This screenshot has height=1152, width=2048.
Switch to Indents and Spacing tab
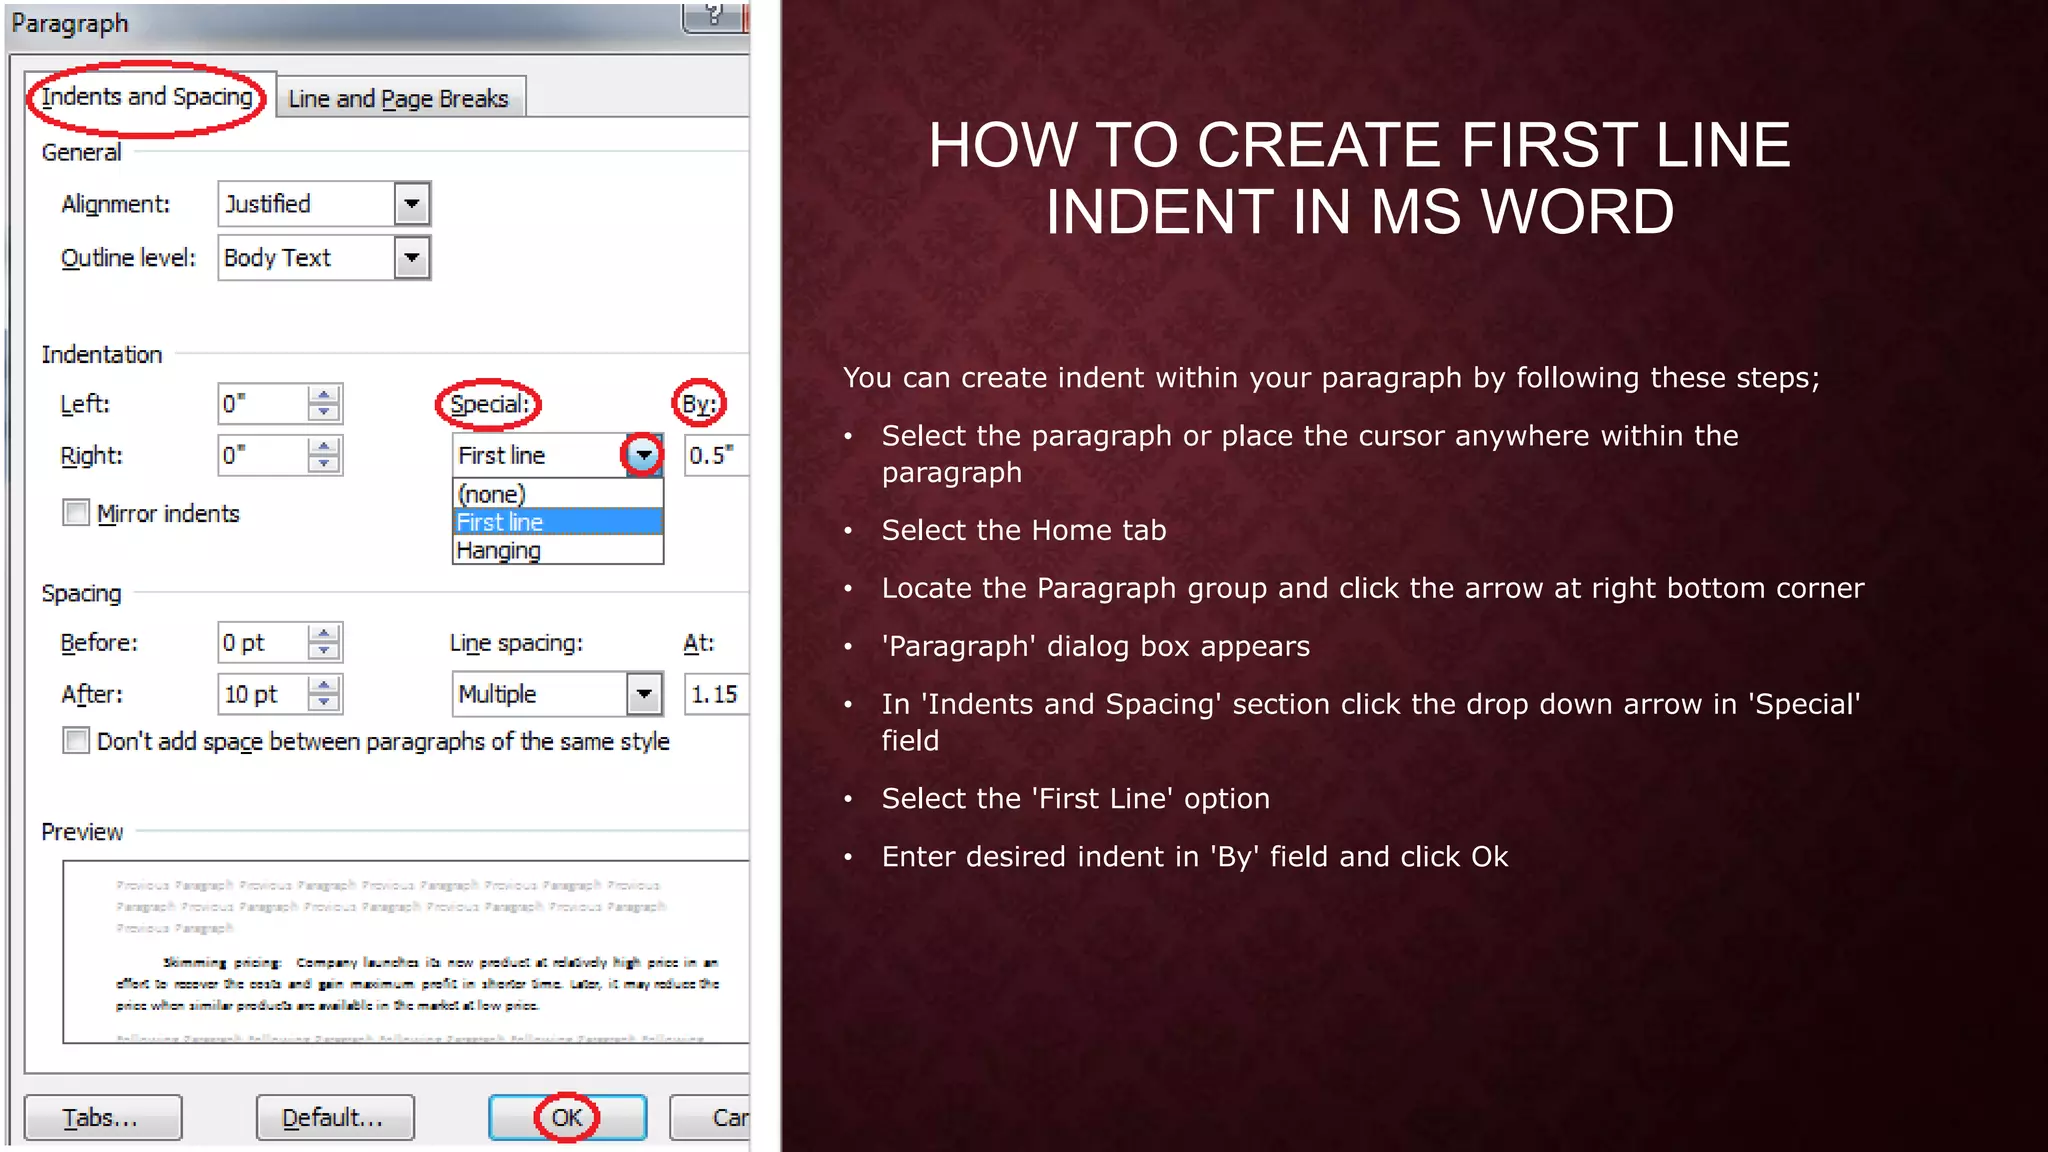coord(147,97)
